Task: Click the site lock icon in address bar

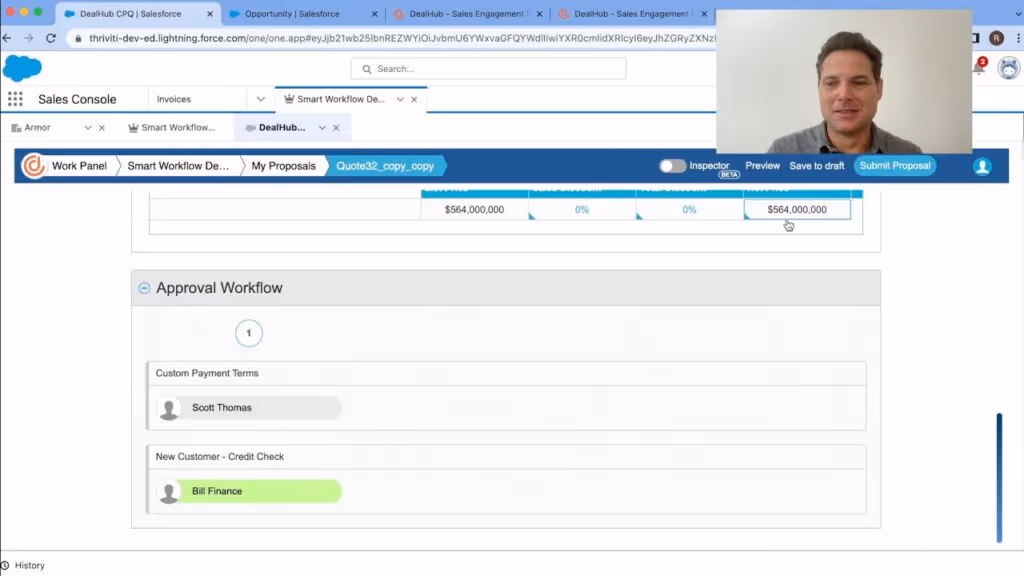Action: (x=78, y=39)
